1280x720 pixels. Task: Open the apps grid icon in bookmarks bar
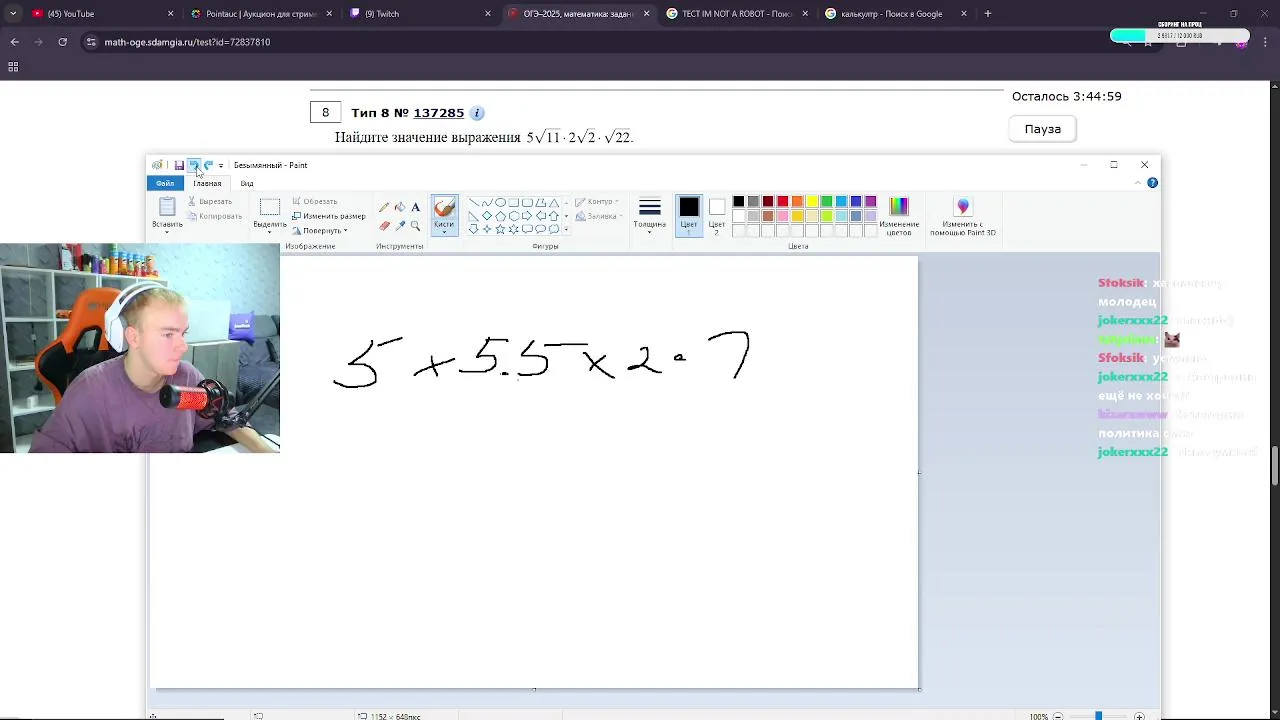point(13,67)
